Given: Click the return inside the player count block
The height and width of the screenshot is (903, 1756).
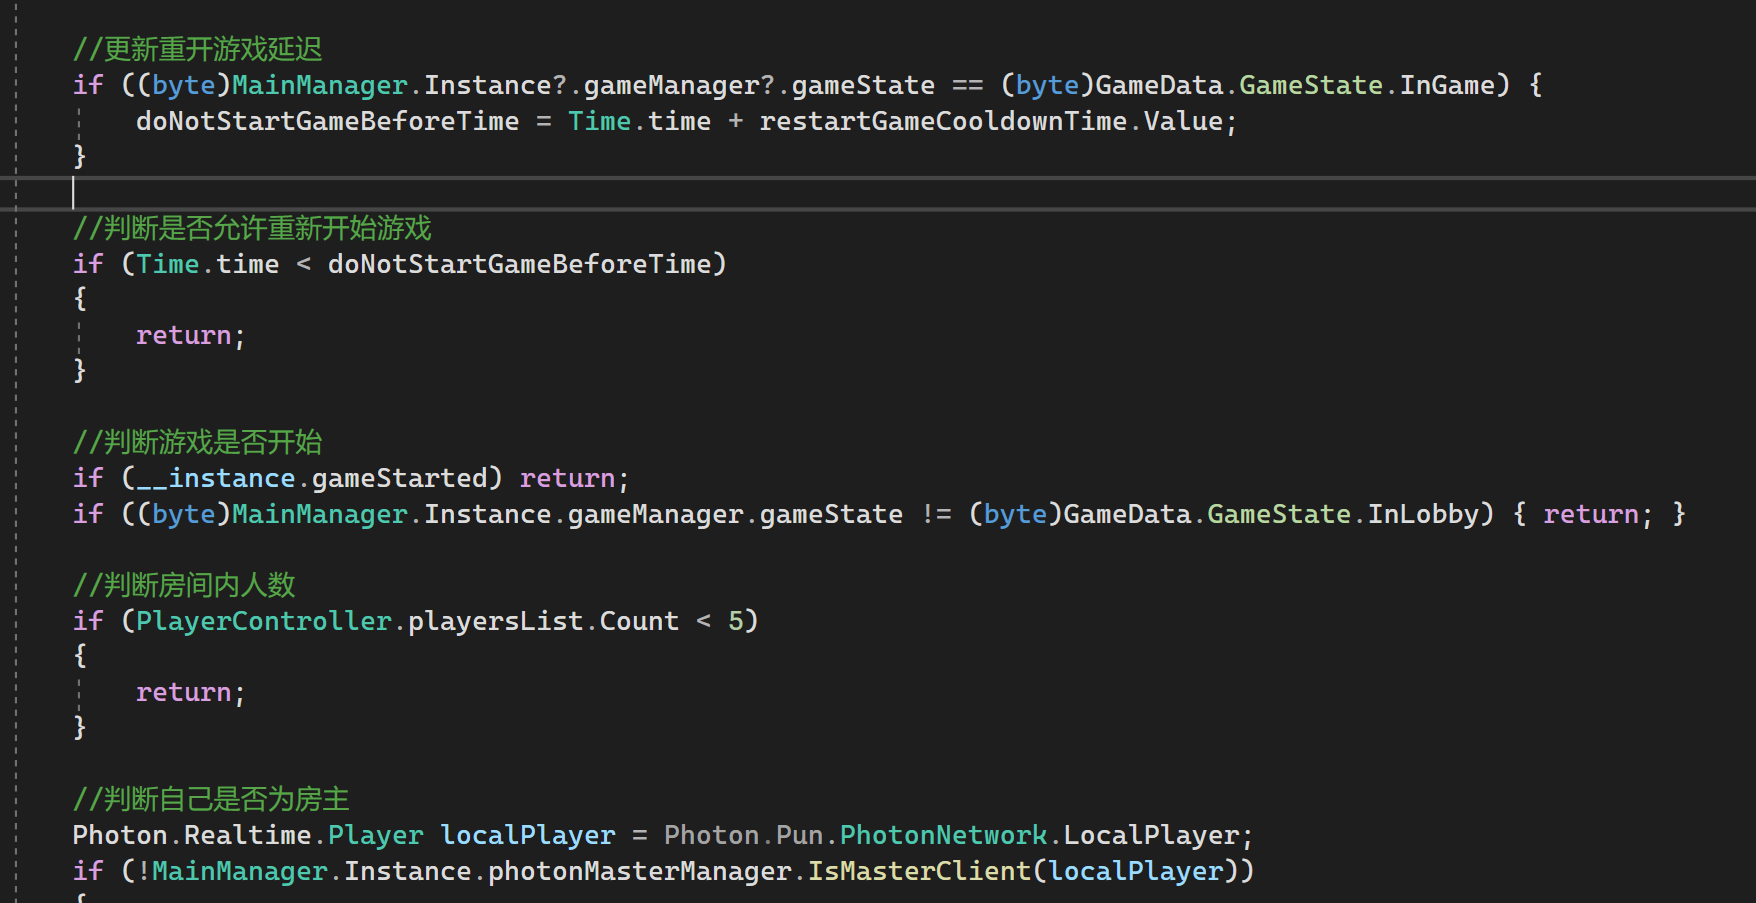Looking at the screenshot, I should click(185, 691).
